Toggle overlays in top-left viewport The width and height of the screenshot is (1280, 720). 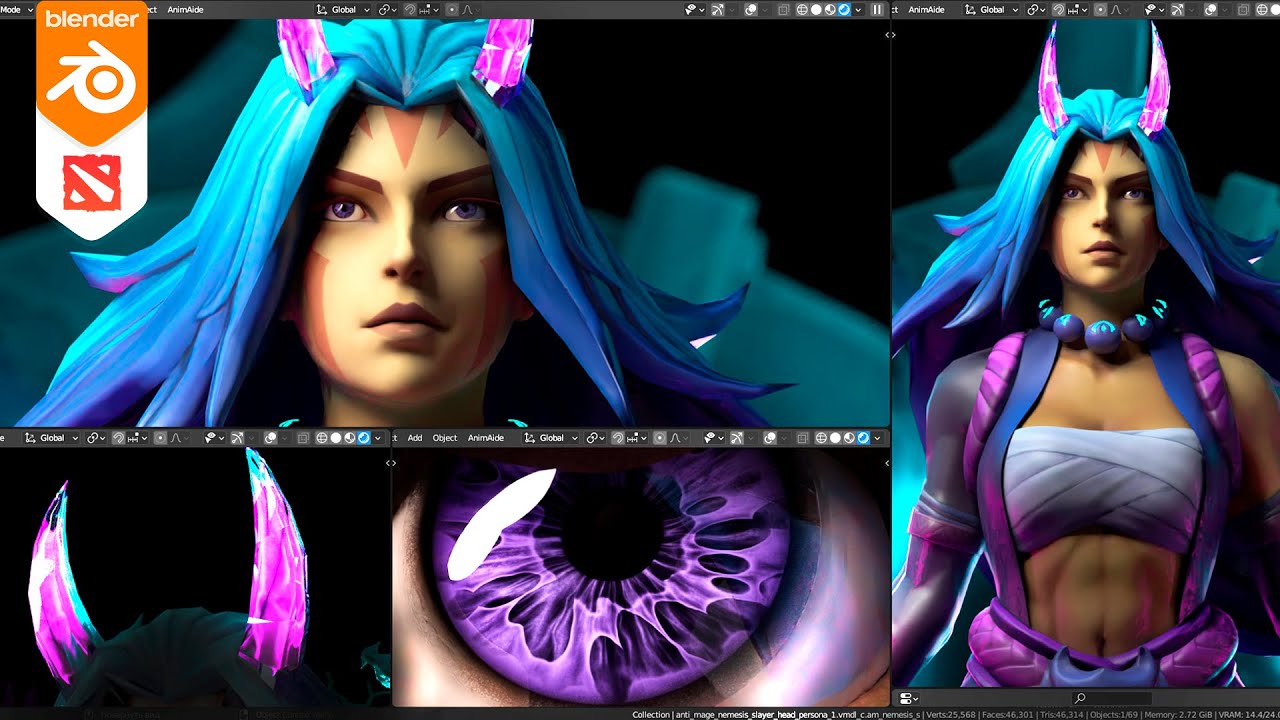(751, 9)
